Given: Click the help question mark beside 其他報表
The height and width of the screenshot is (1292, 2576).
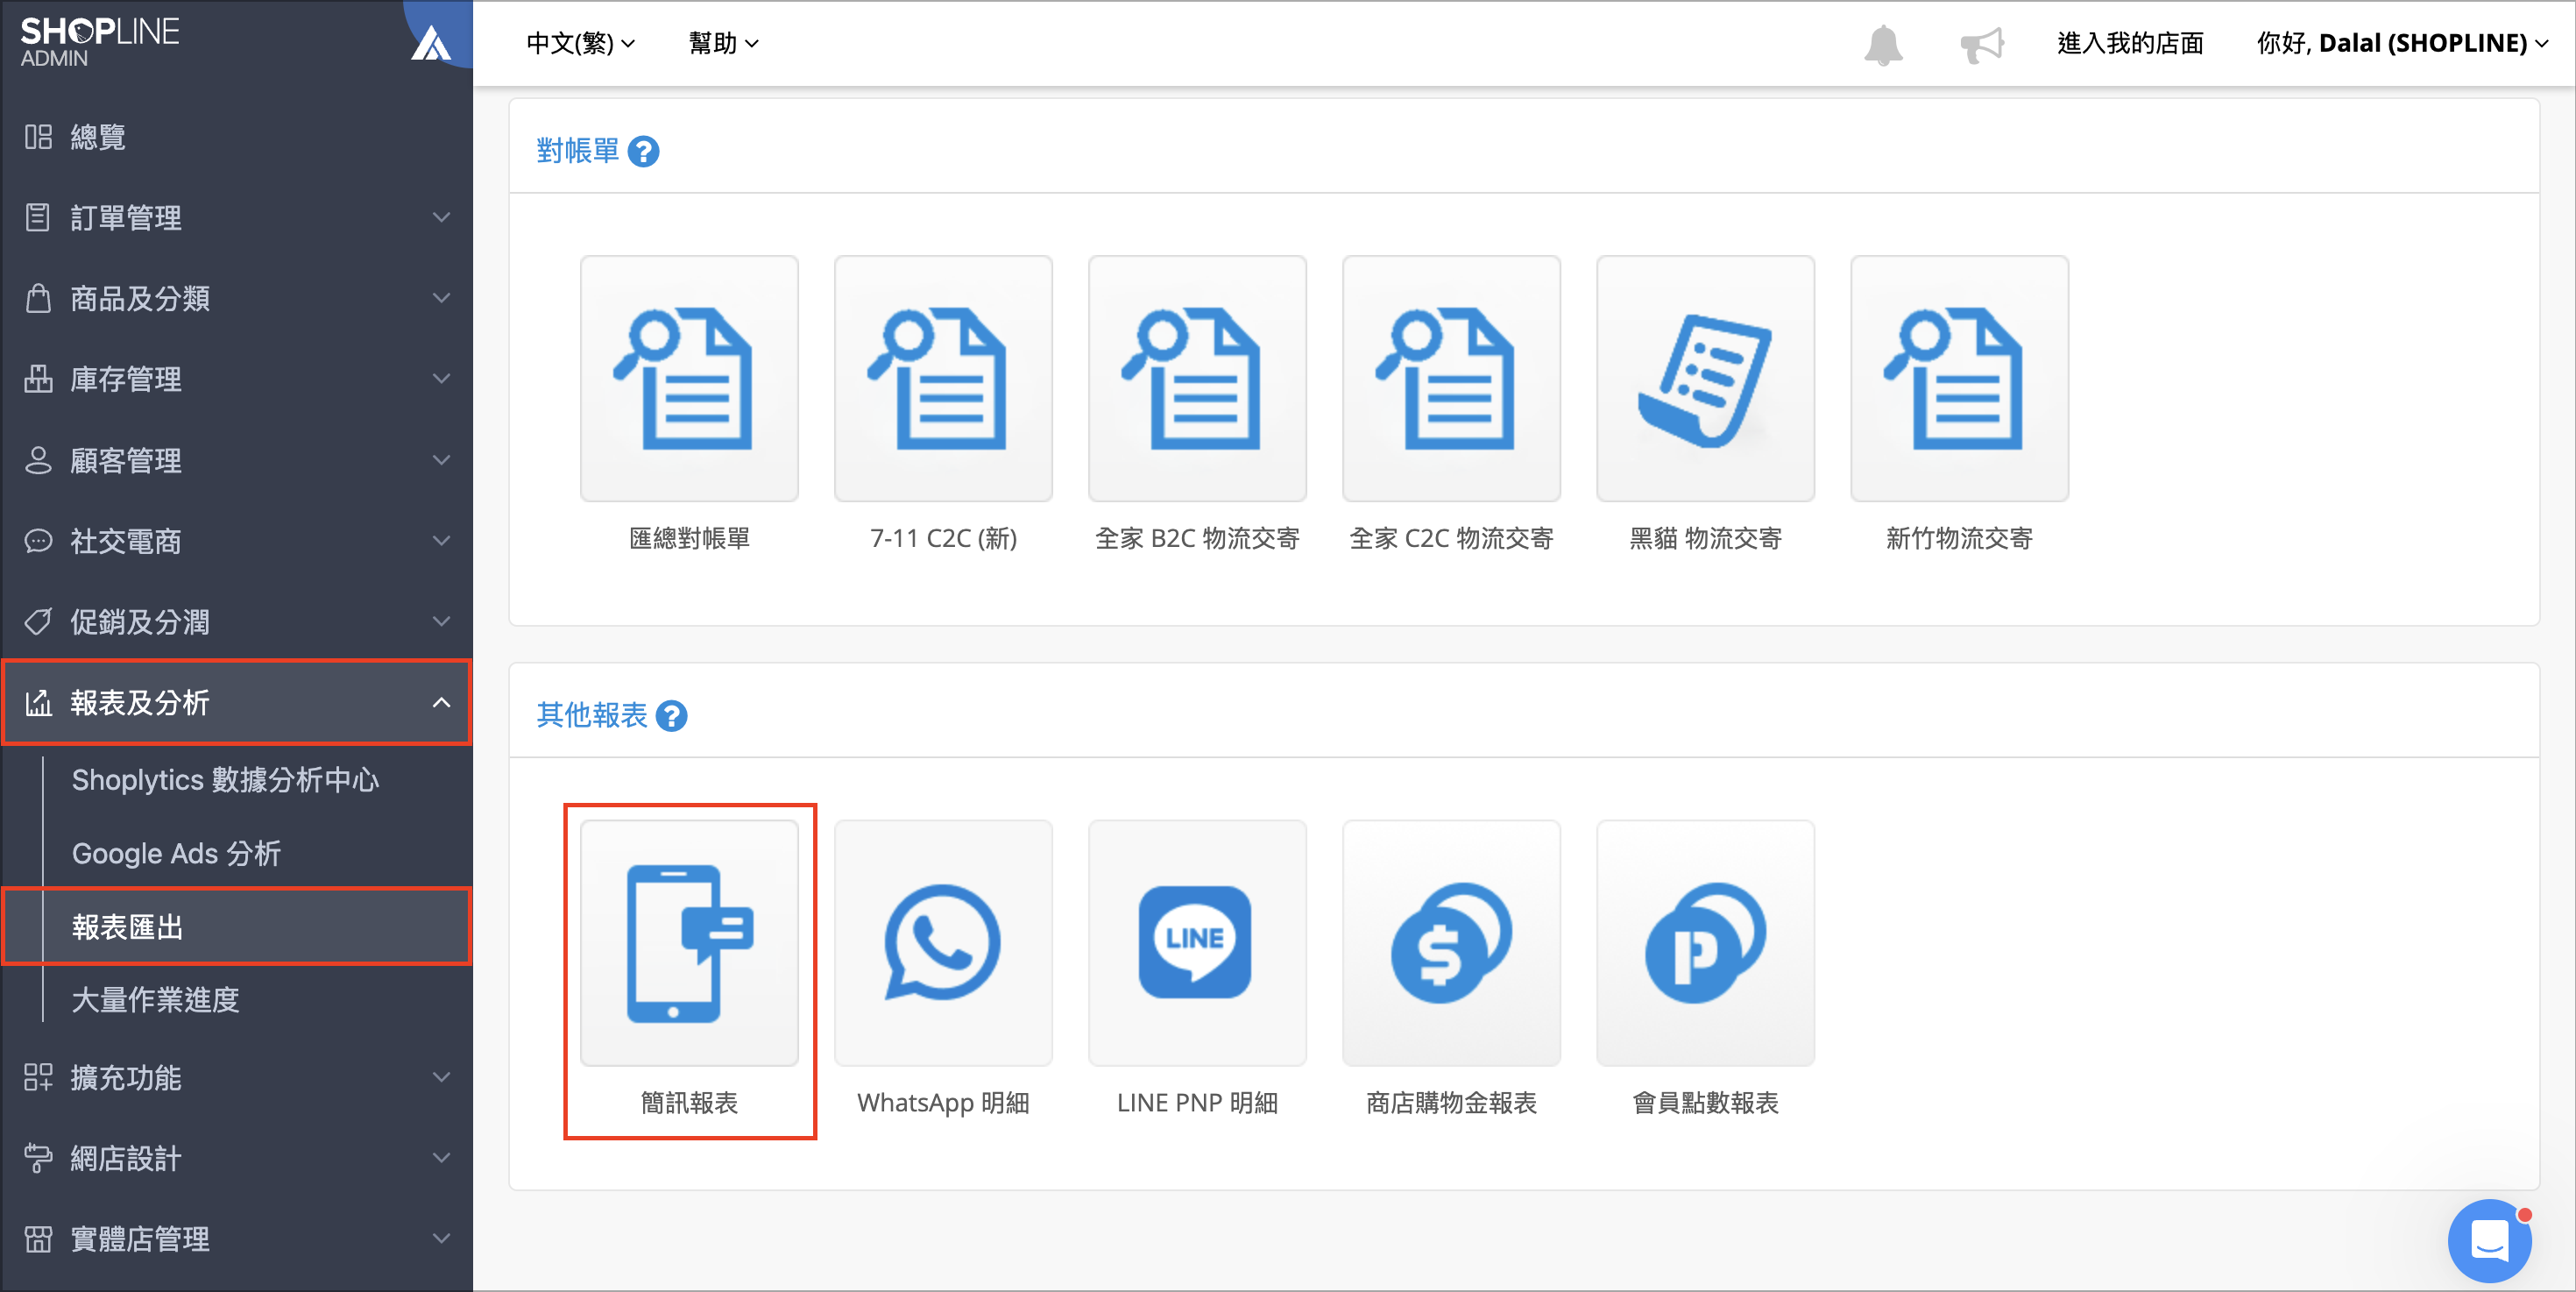Looking at the screenshot, I should (671, 716).
